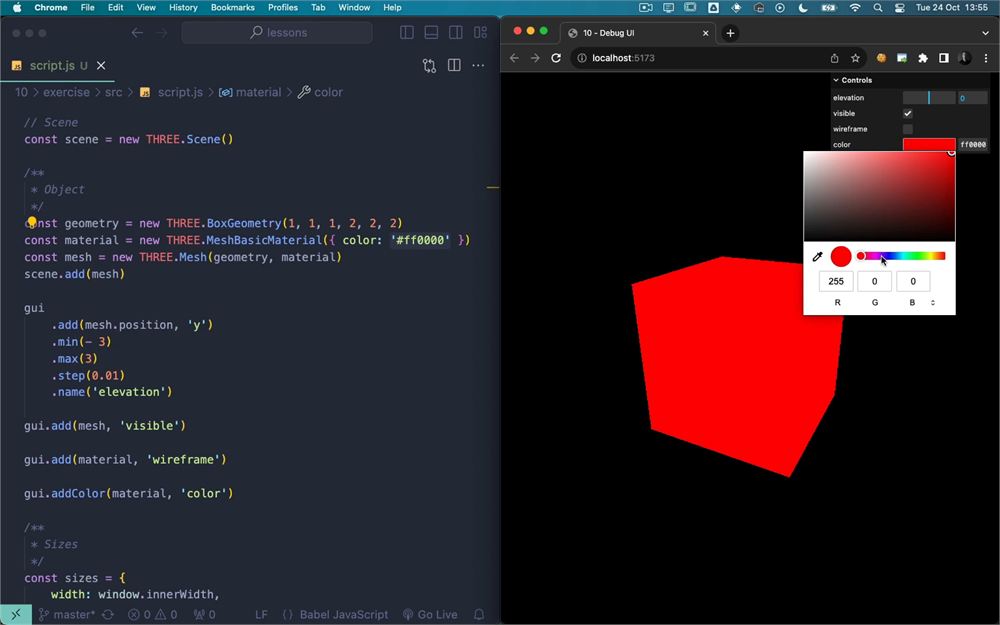Click the 'exercise' breadcrumb segment
The height and width of the screenshot is (625, 1000).
pyautogui.click(x=66, y=92)
